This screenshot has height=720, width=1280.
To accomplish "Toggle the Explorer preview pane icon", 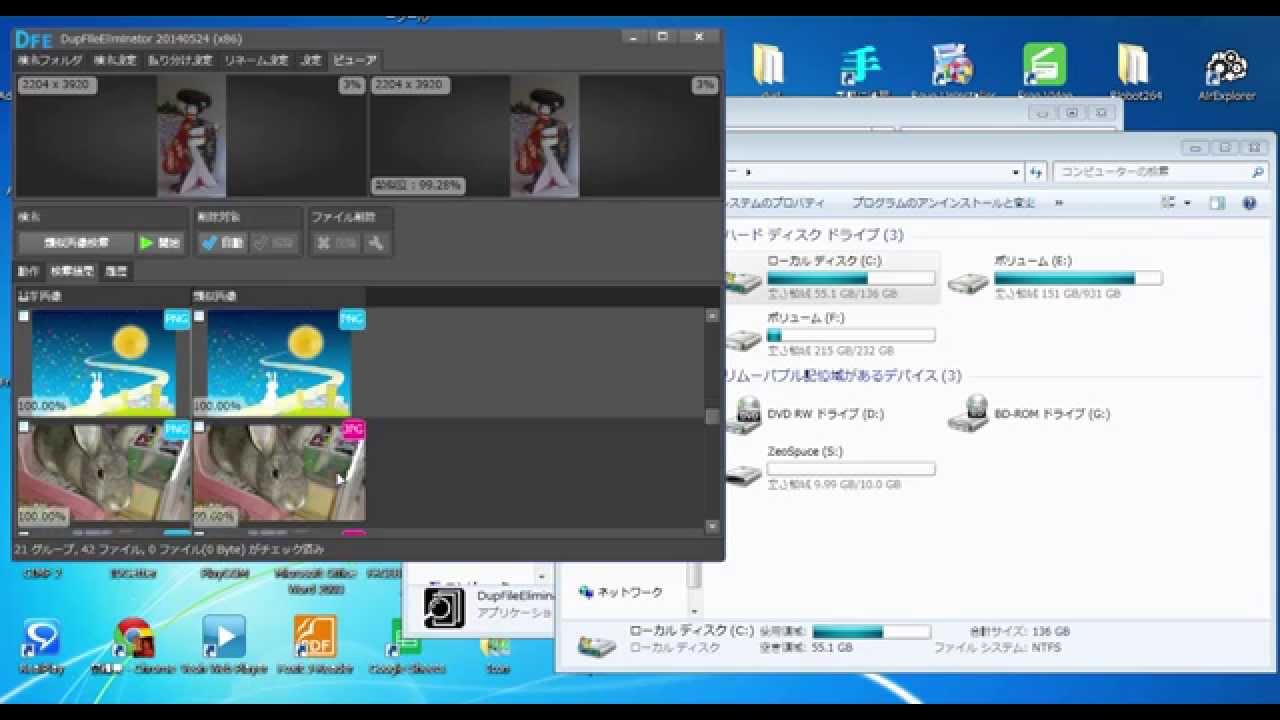I will [1217, 203].
